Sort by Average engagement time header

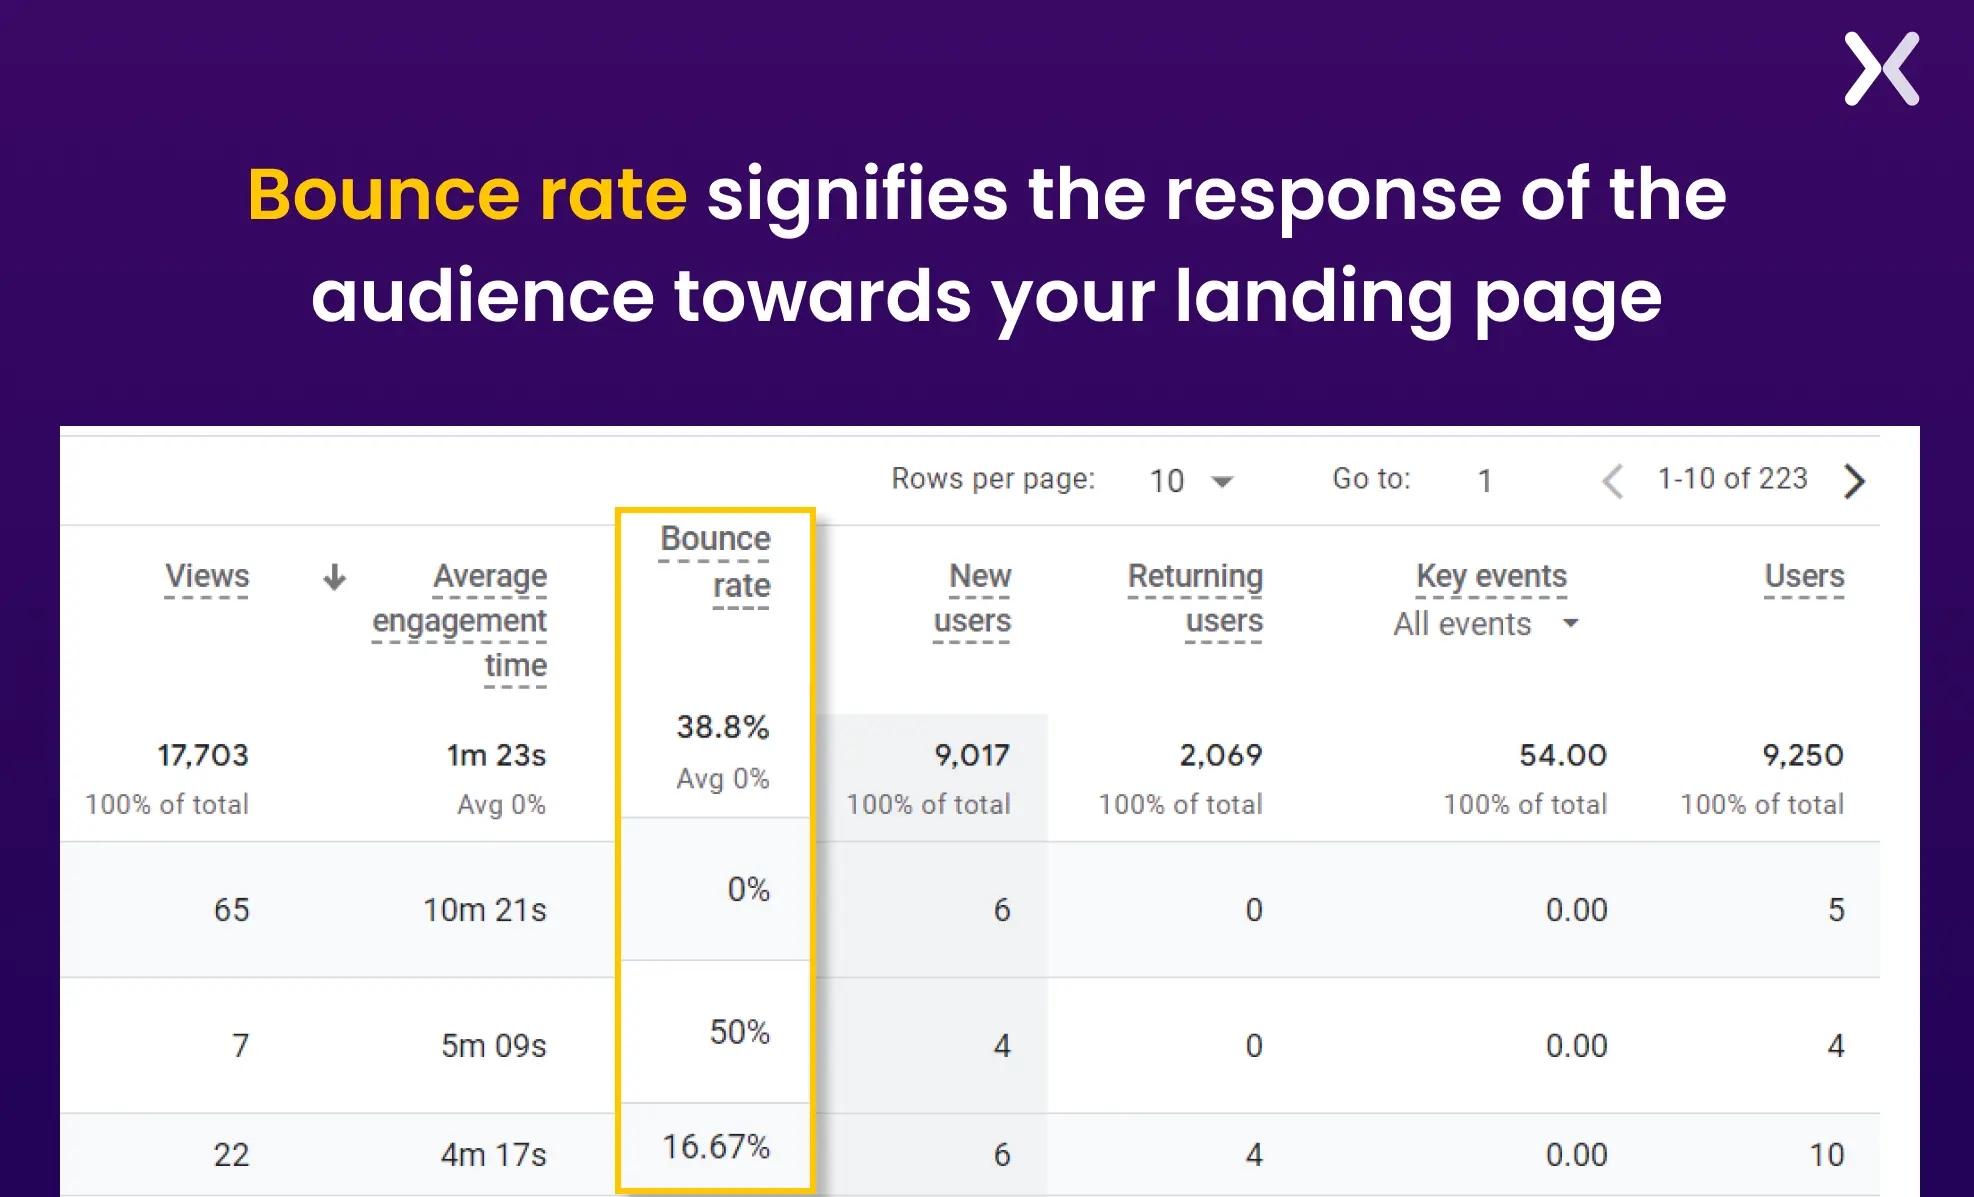pos(460,621)
